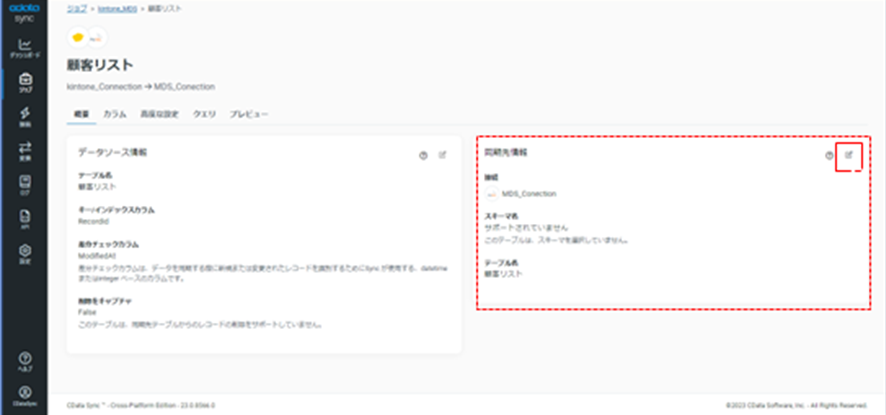The width and height of the screenshot is (886, 415).
Task: Click サポートされていません schema value
Action: point(527,227)
